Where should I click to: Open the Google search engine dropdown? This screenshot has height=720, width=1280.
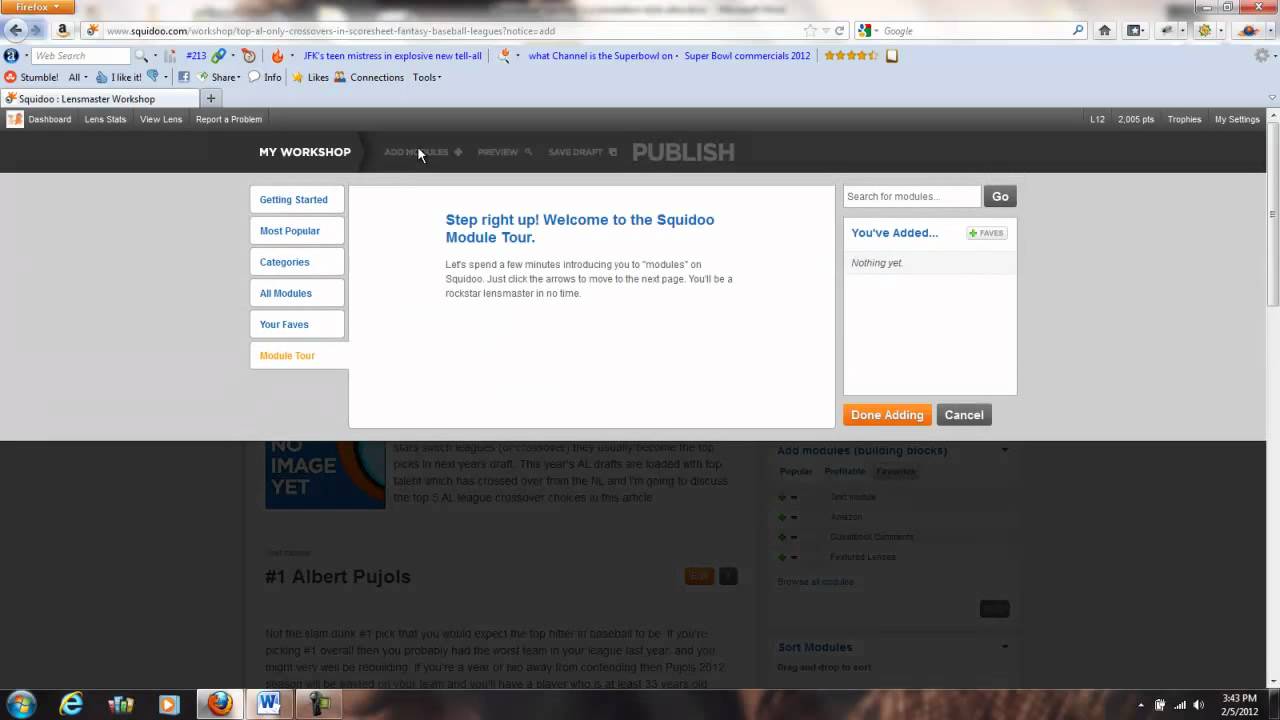click(869, 31)
